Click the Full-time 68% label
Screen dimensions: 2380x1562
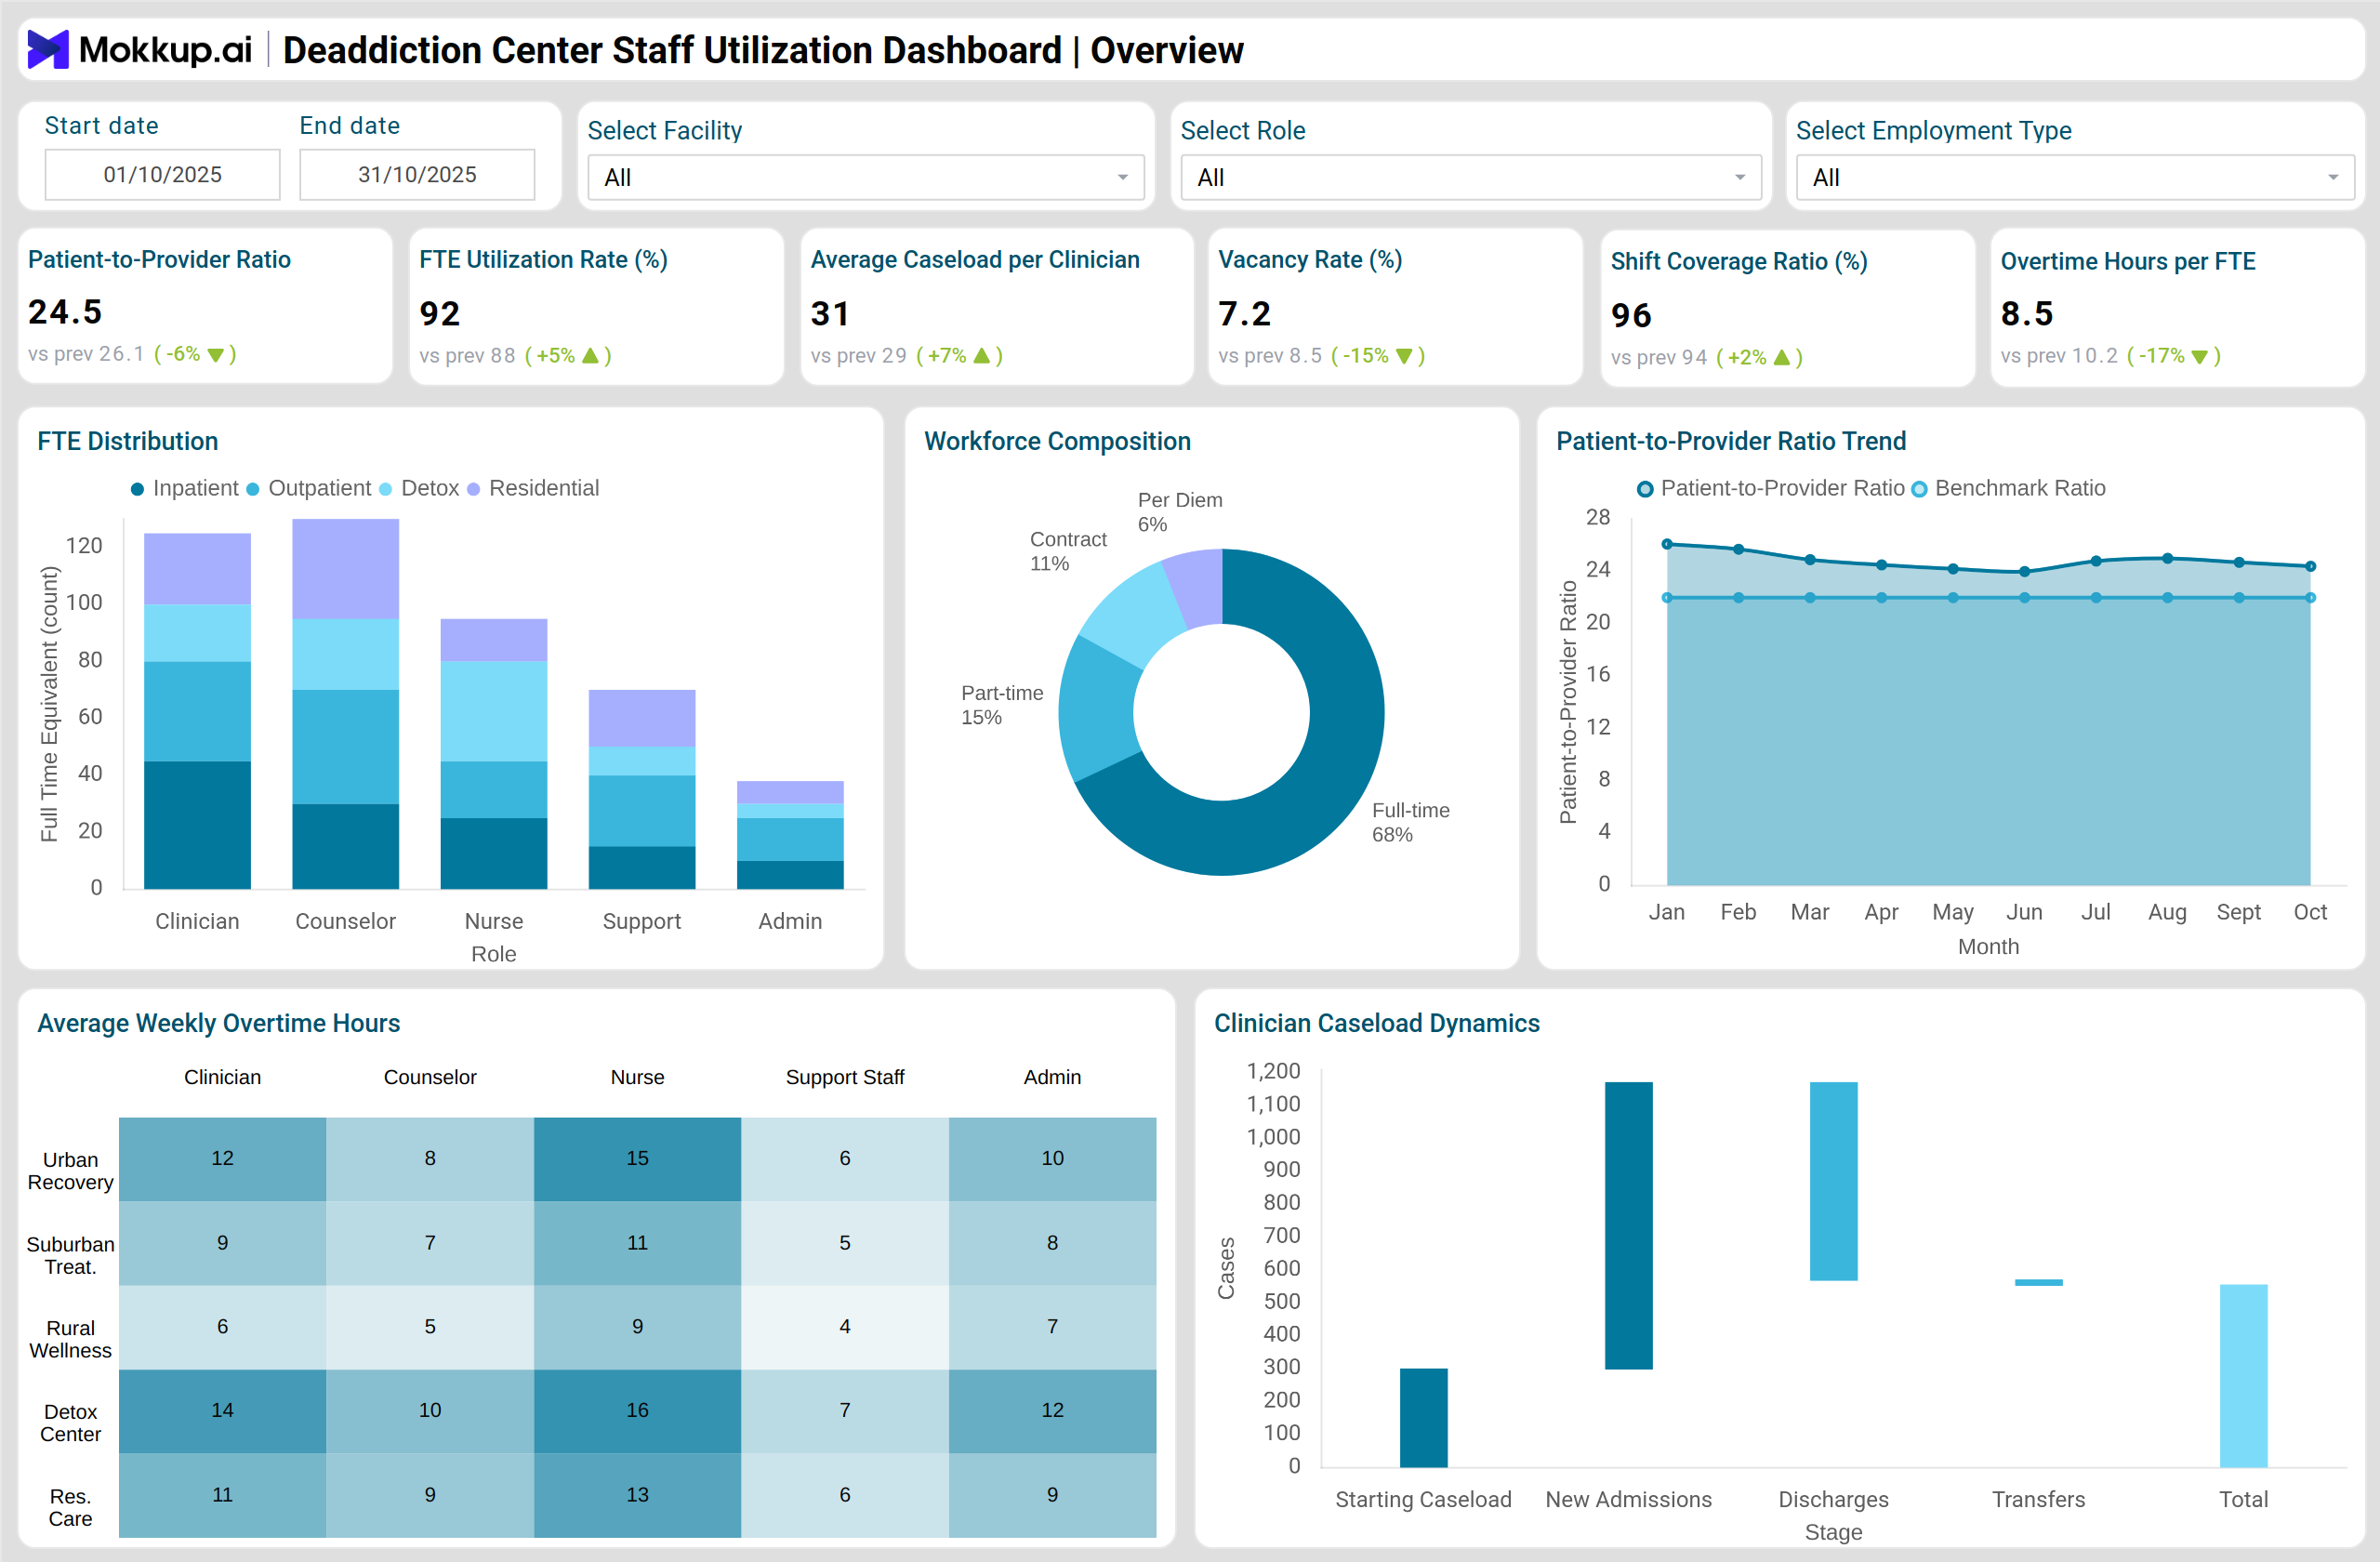coord(1410,822)
